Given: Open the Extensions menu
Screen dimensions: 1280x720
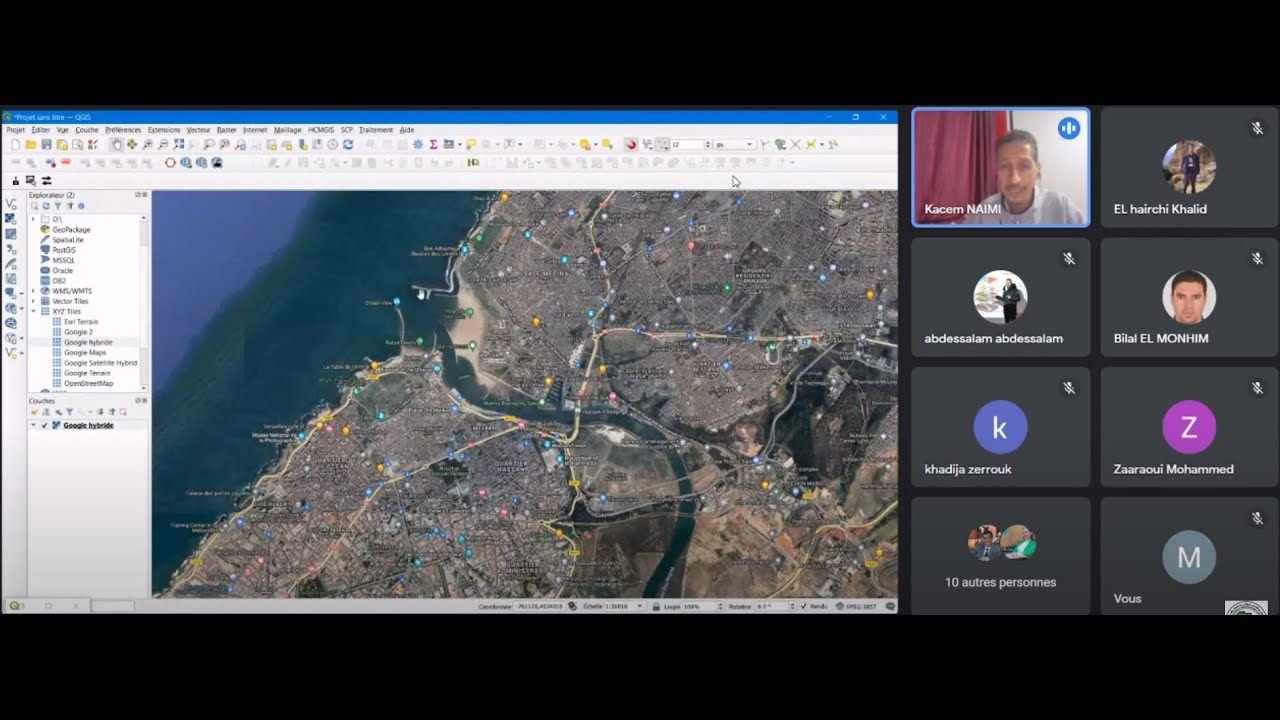Looking at the screenshot, I should (x=164, y=130).
